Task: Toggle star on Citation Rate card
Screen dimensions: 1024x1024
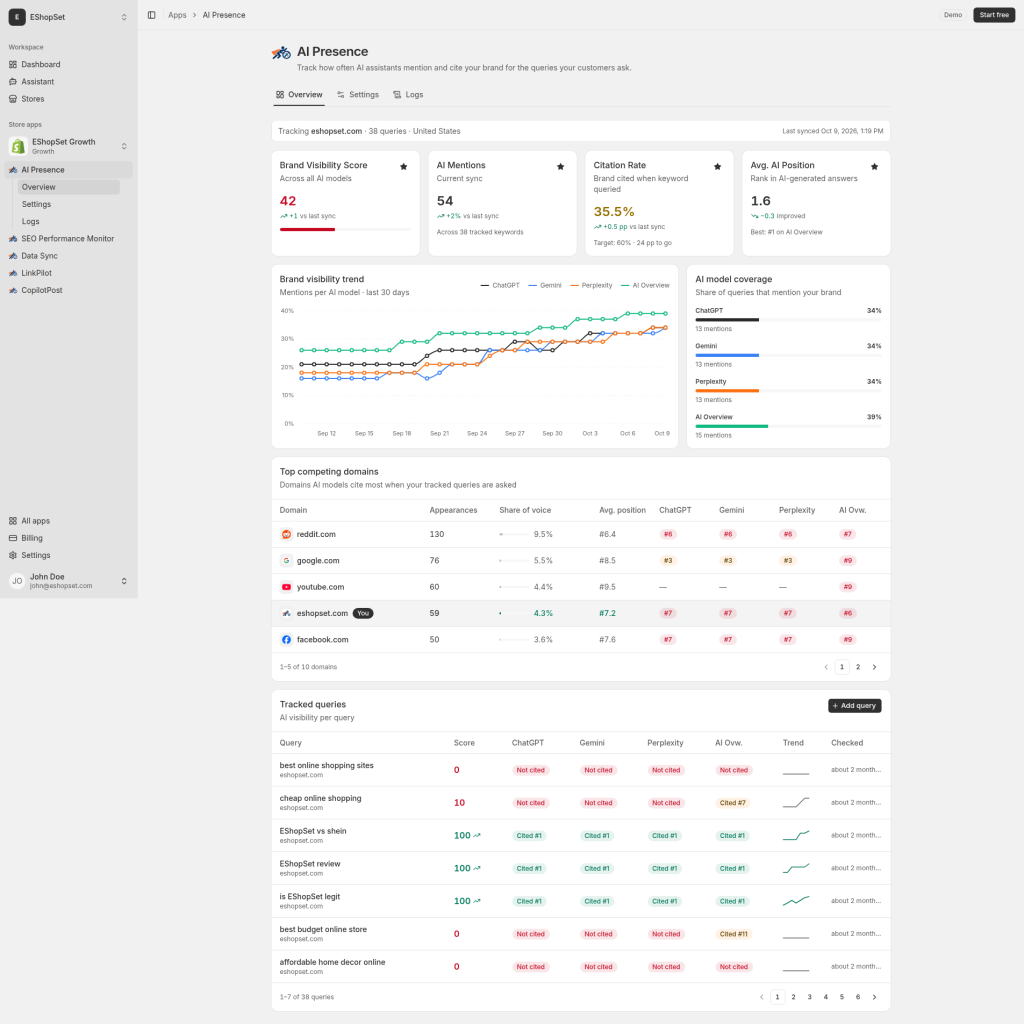Action: 718,167
